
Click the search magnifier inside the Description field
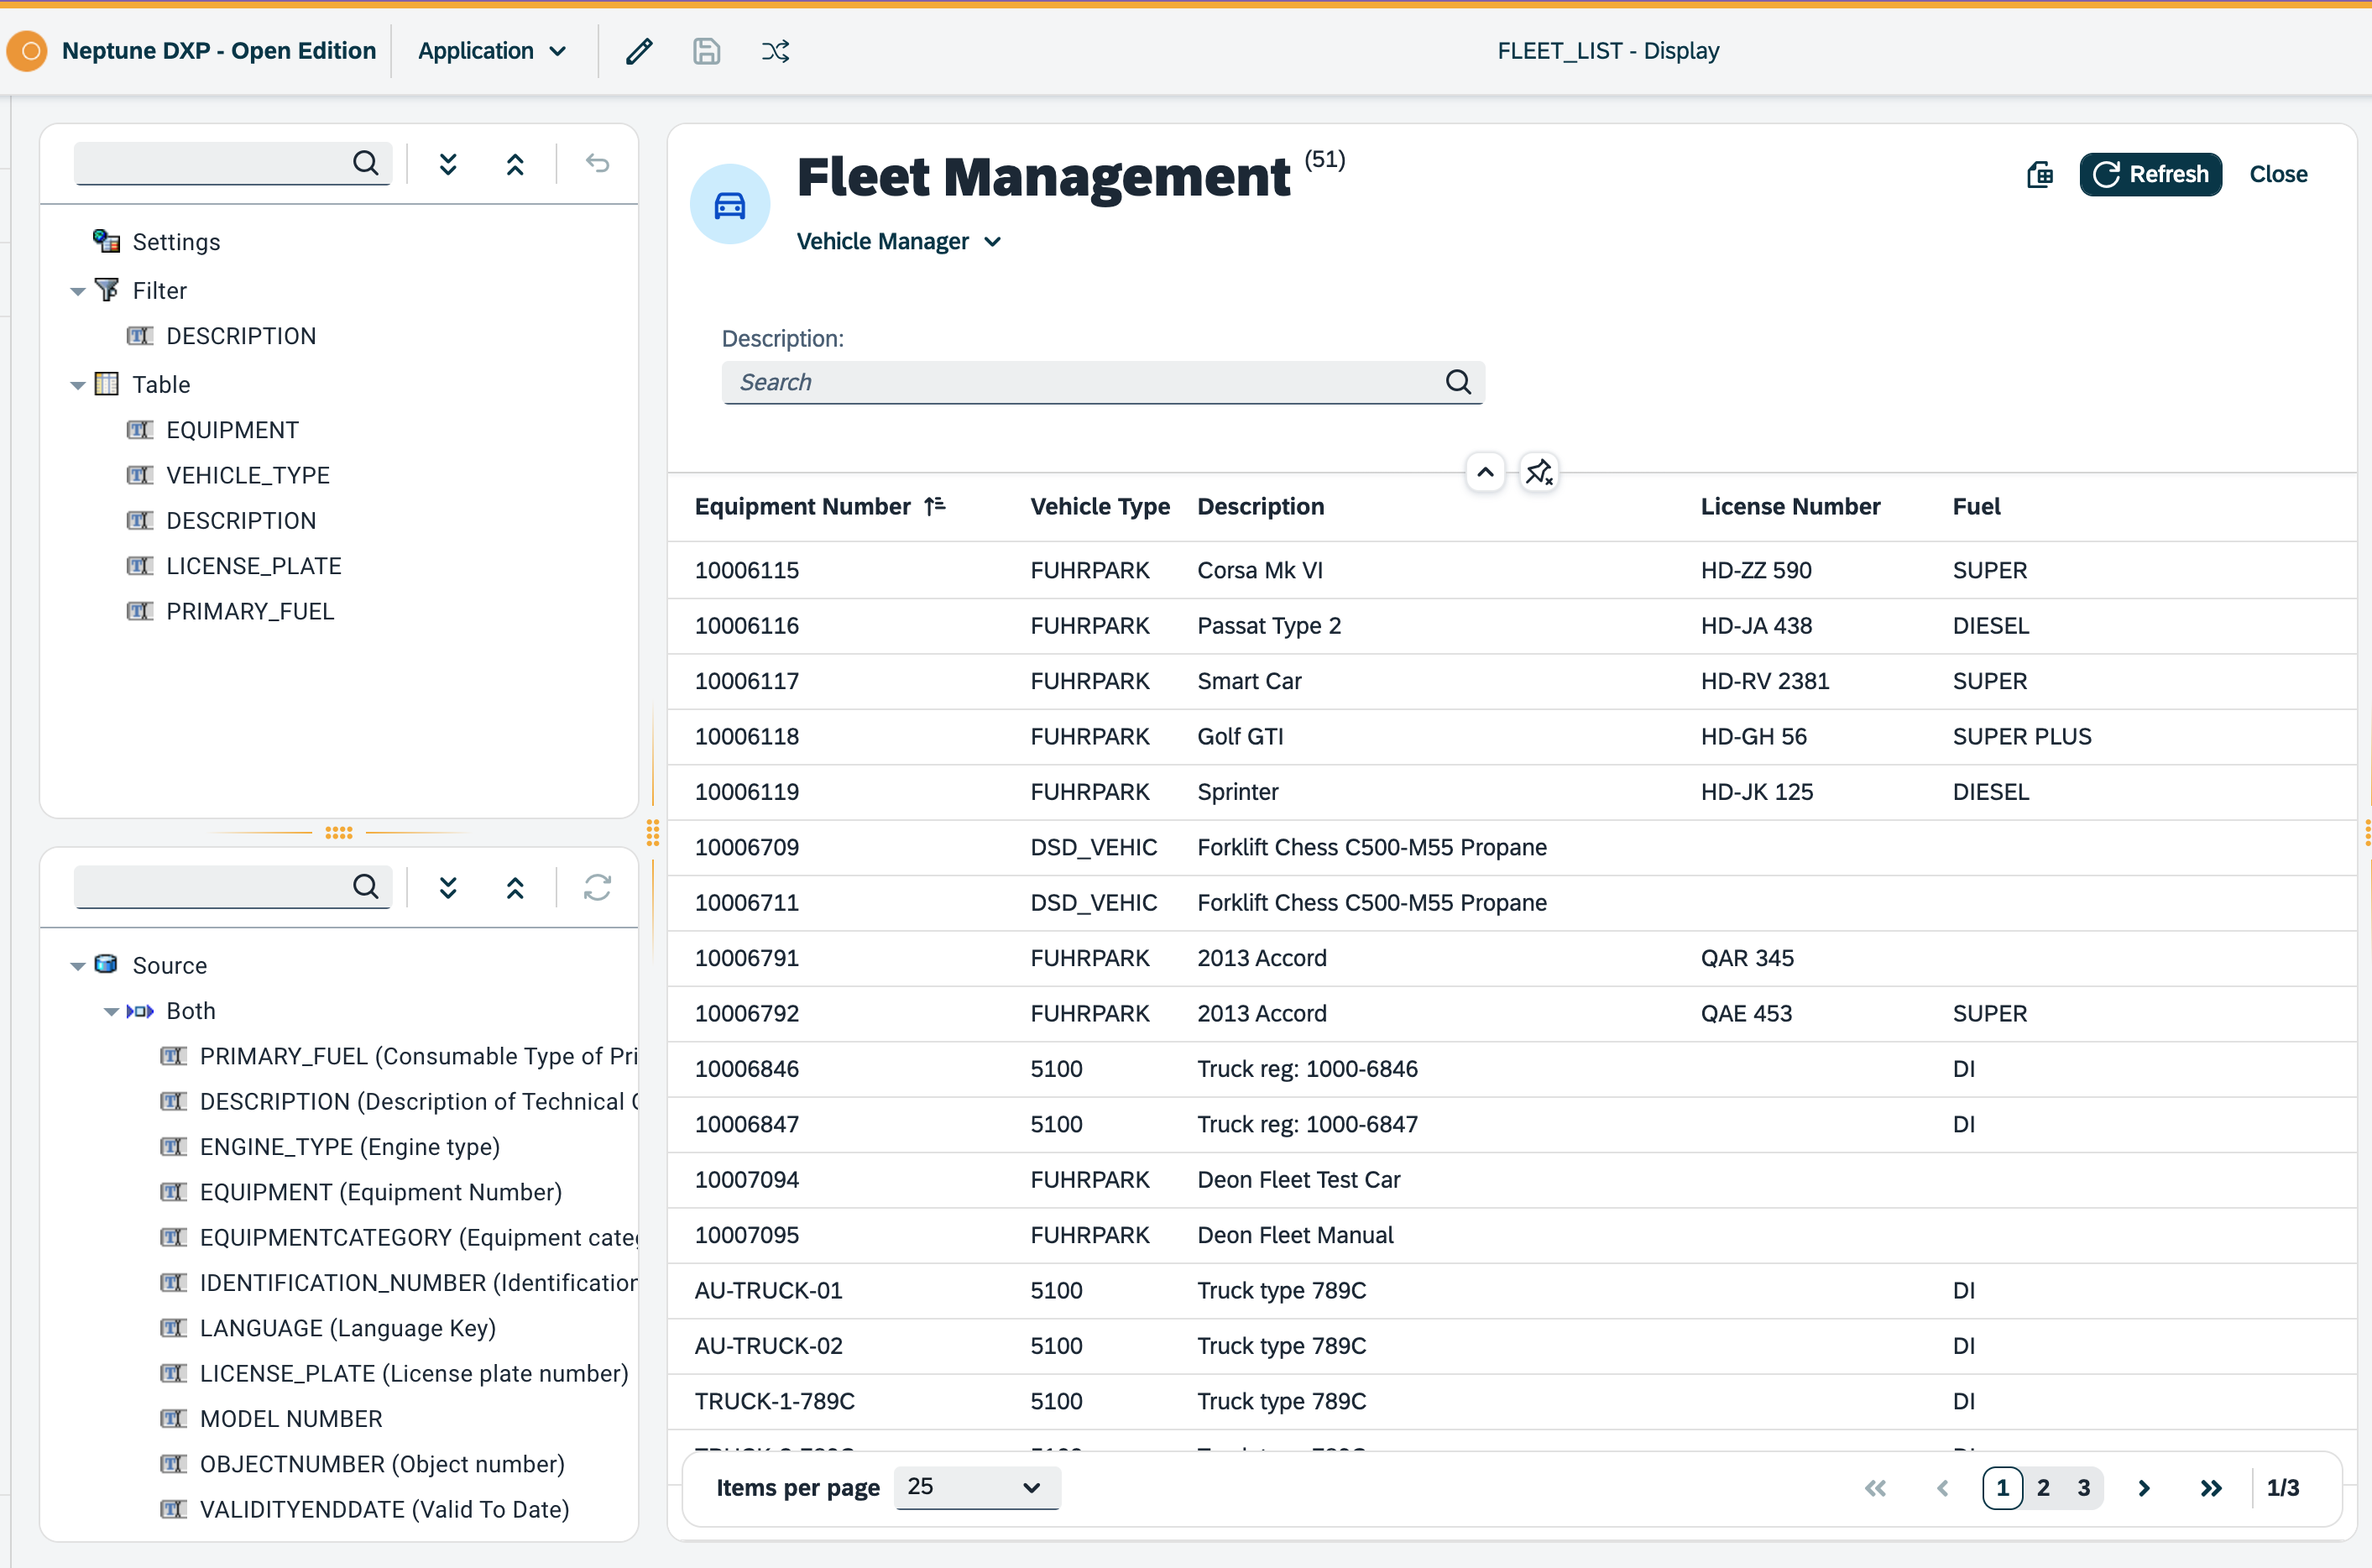tap(1457, 382)
